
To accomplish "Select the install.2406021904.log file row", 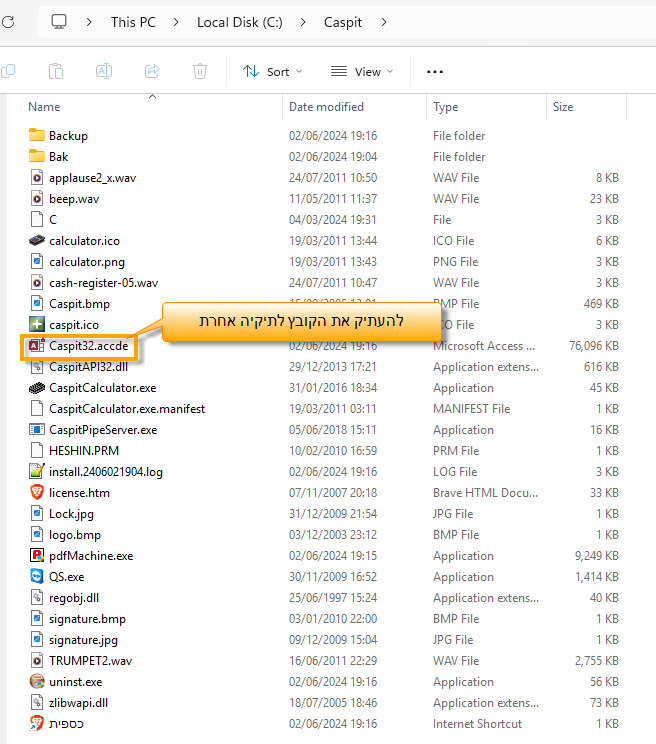I will tap(105, 472).
